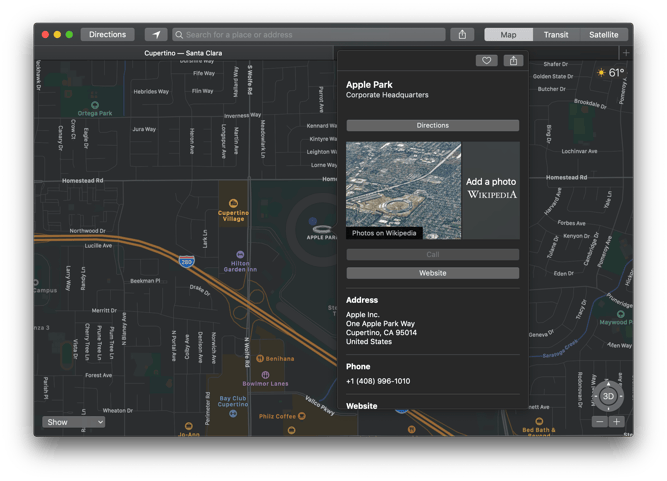Select the Apple Park map pin
The height and width of the screenshot is (481, 667).
(x=322, y=229)
